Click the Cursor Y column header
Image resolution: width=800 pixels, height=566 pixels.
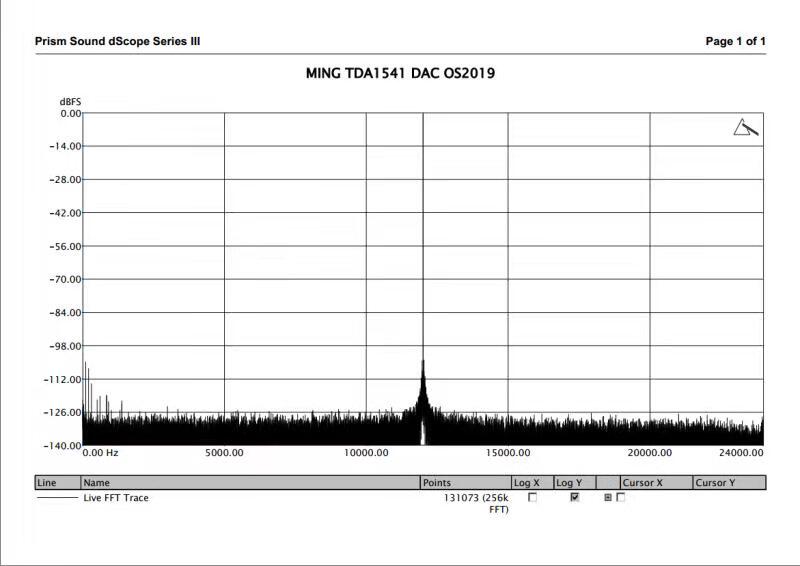[730, 483]
